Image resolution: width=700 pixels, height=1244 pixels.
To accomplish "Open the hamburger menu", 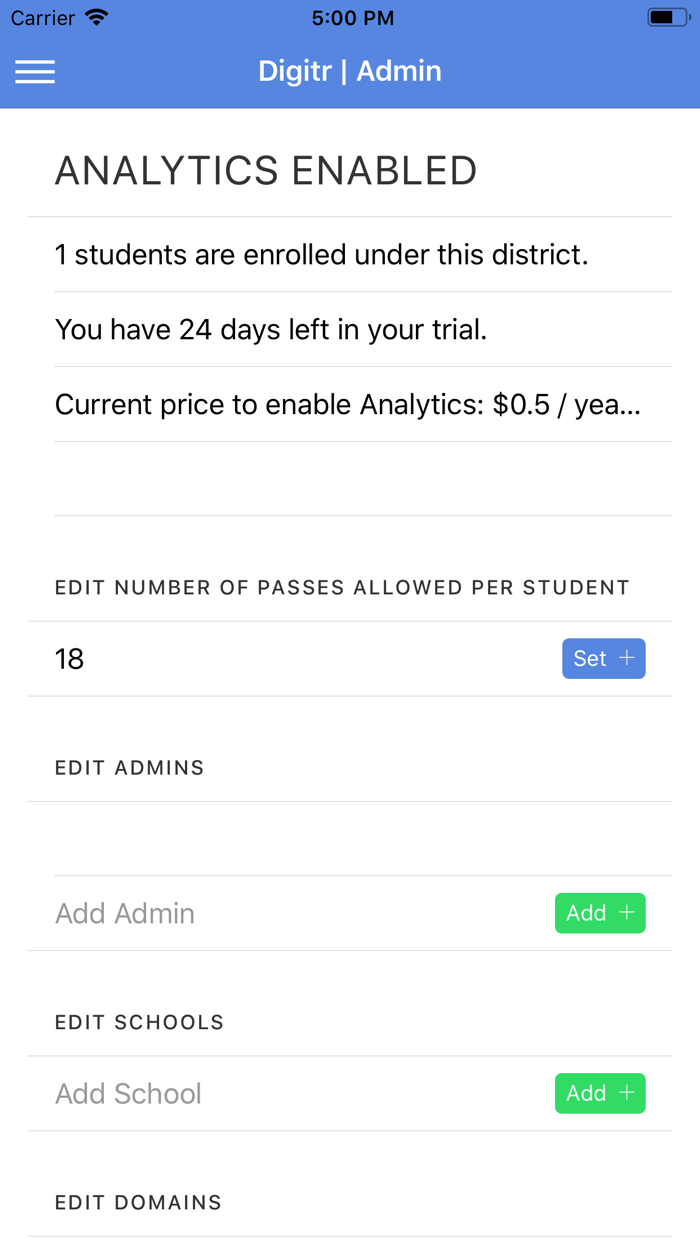I will (x=35, y=71).
